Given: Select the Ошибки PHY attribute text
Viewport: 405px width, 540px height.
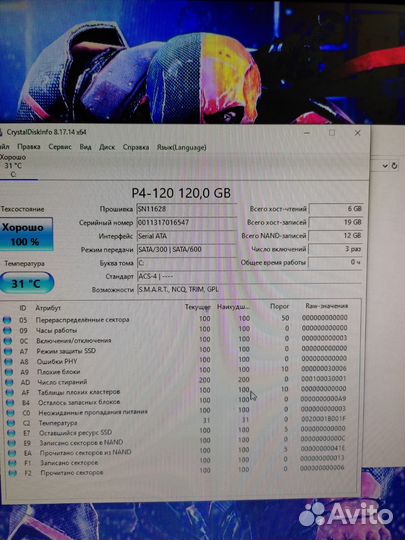Looking at the screenshot, I should click(x=57, y=362).
